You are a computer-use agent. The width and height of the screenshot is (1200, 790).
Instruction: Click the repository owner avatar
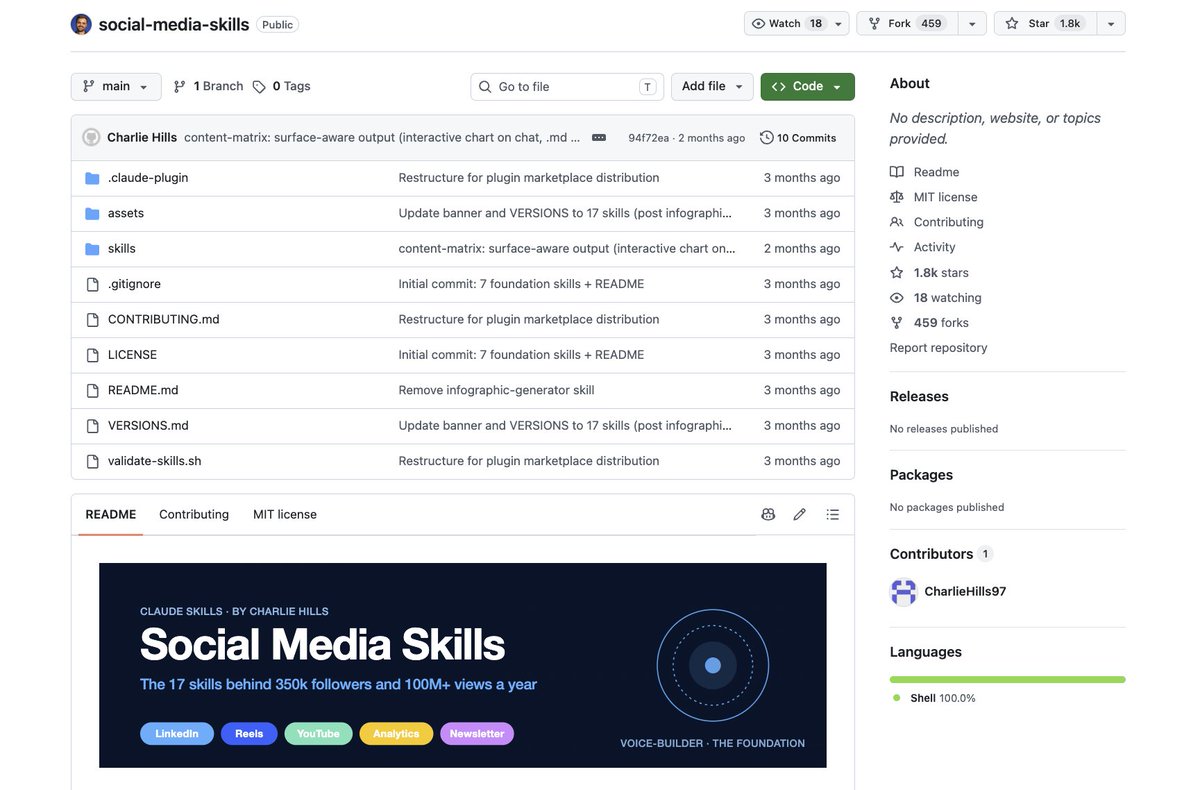81,24
